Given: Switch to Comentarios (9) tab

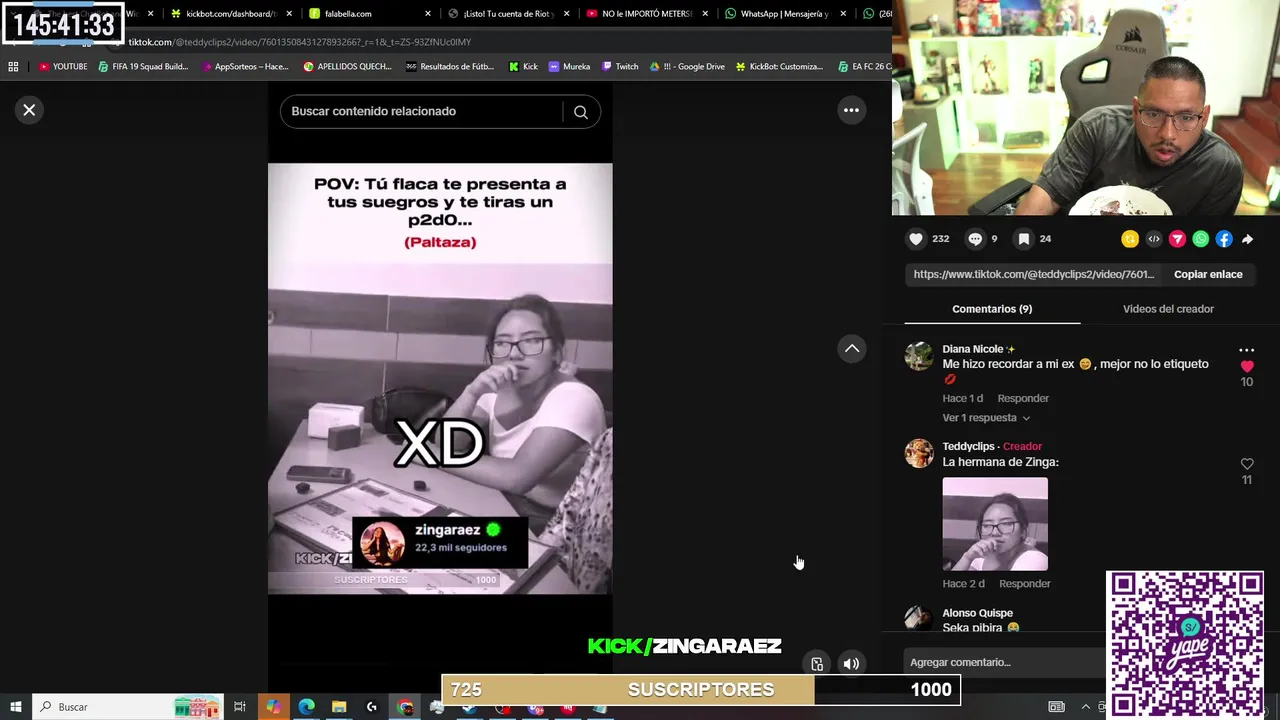Looking at the screenshot, I should (x=992, y=309).
